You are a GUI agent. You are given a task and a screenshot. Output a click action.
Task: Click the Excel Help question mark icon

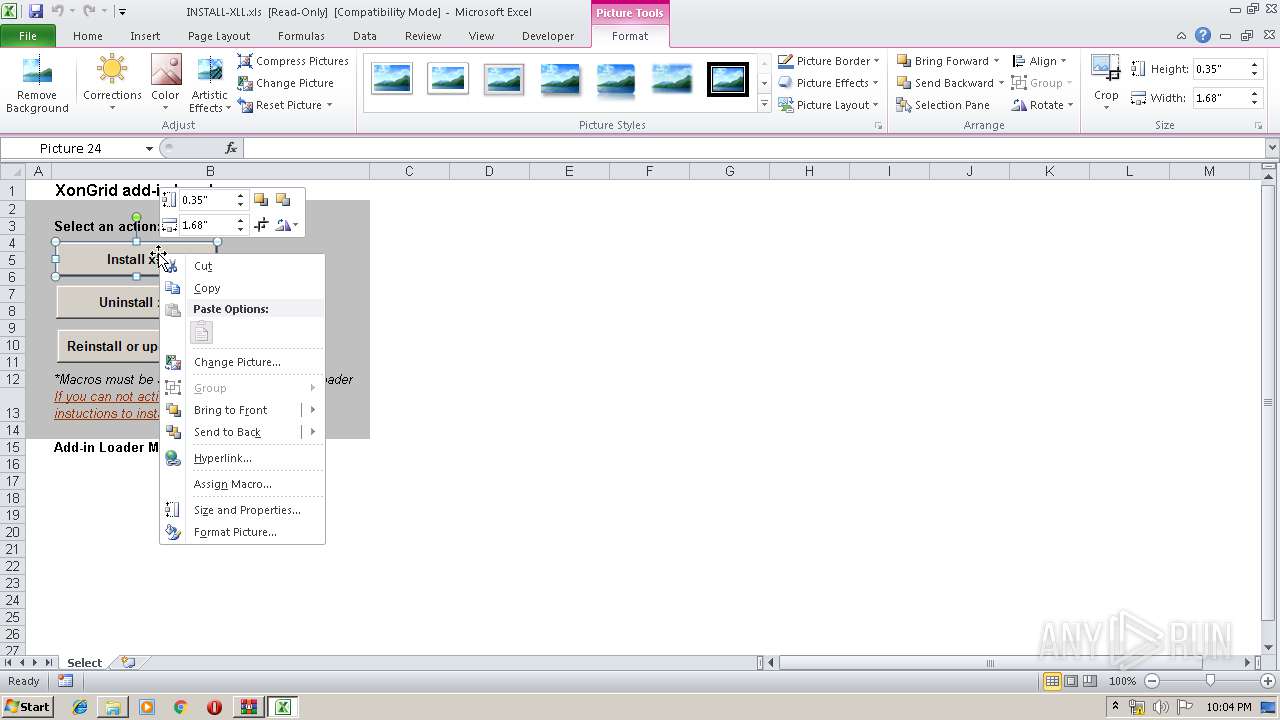(x=1203, y=36)
